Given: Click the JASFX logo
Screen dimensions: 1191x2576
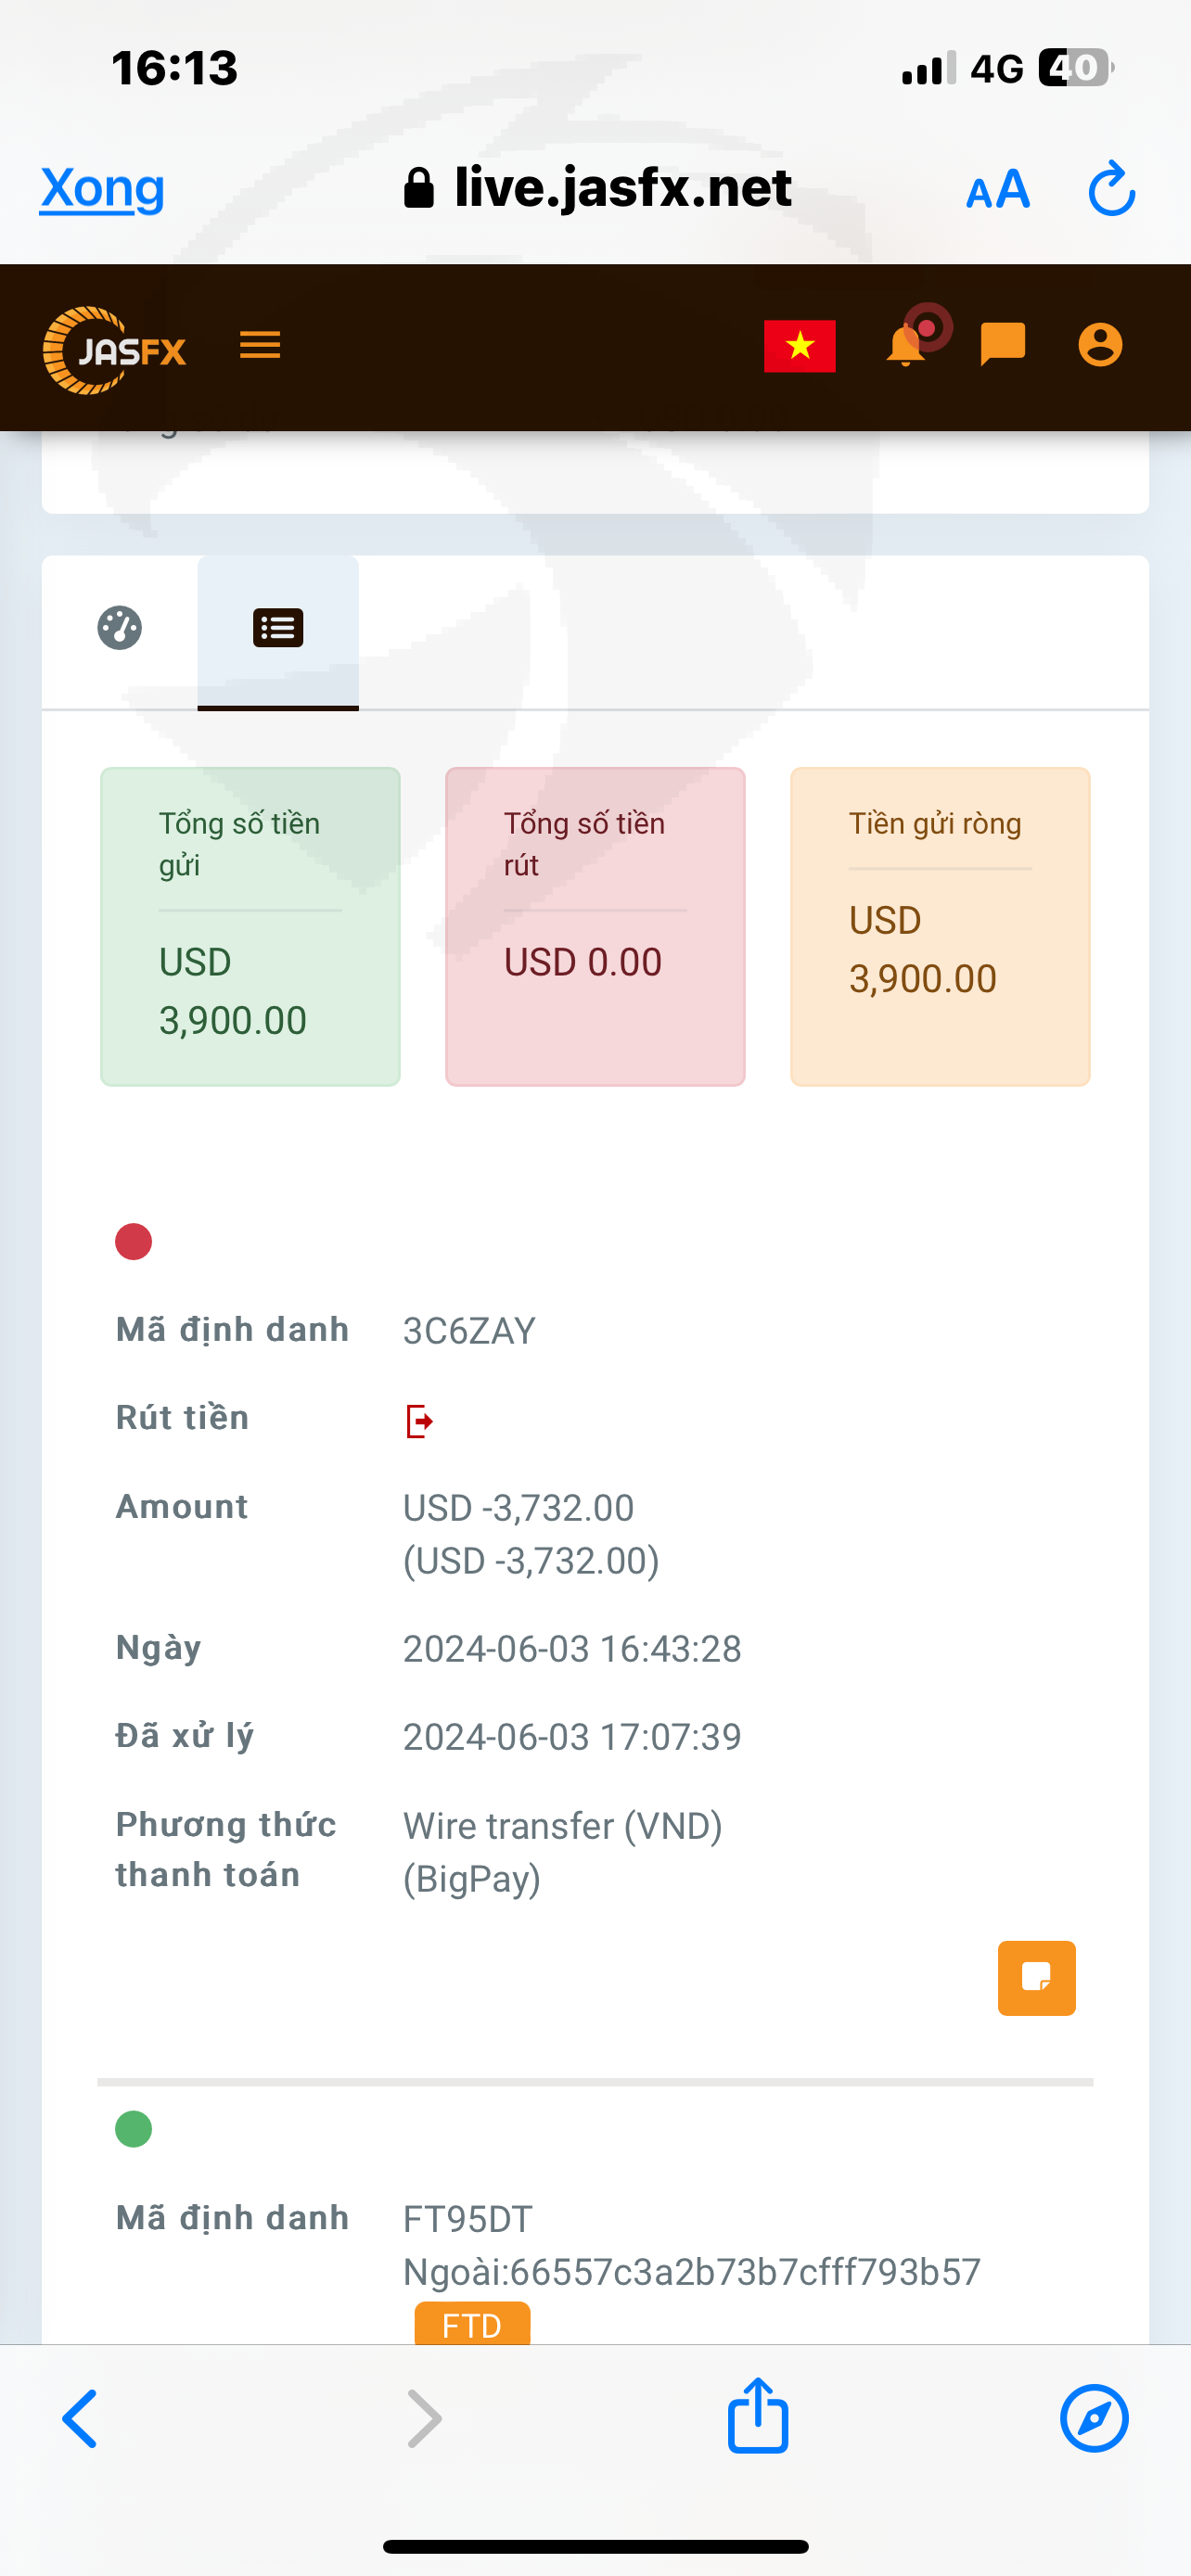Looking at the screenshot, I should point(115,349).
